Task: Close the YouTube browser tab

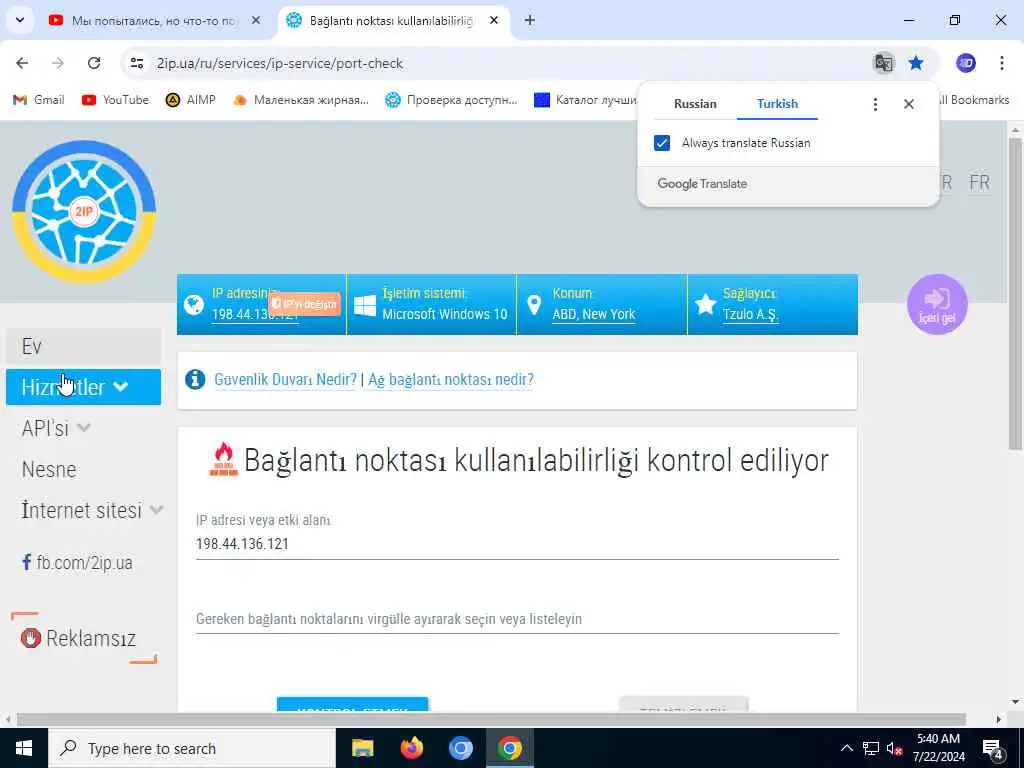Action: pos(256,20)
